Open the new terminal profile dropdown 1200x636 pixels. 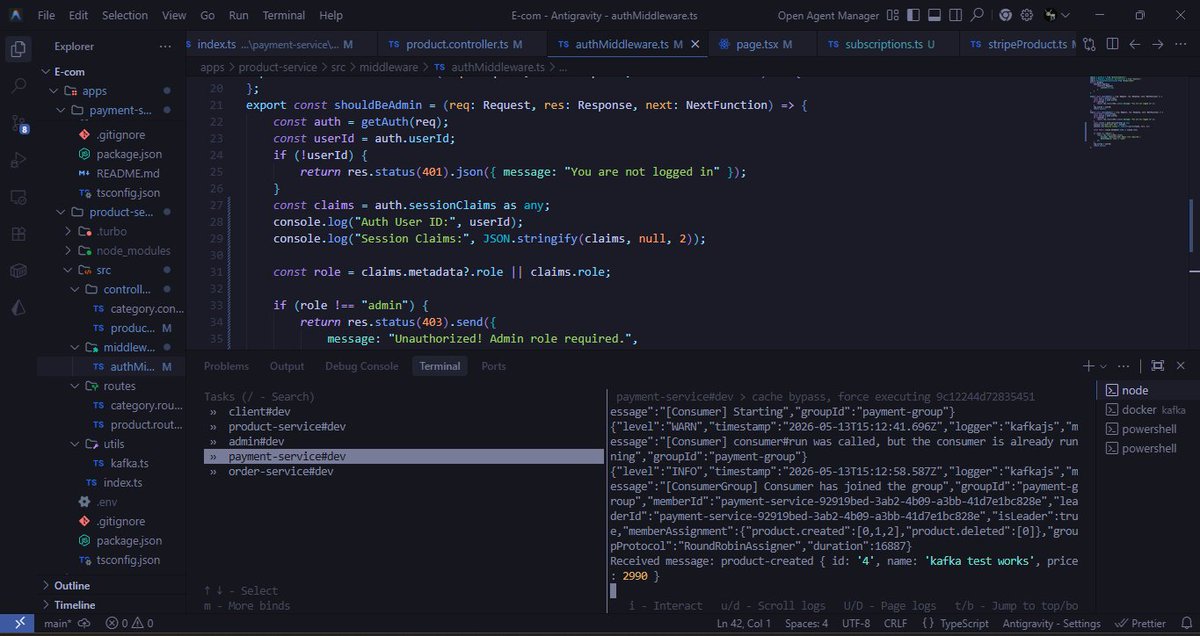(1104, 366)
